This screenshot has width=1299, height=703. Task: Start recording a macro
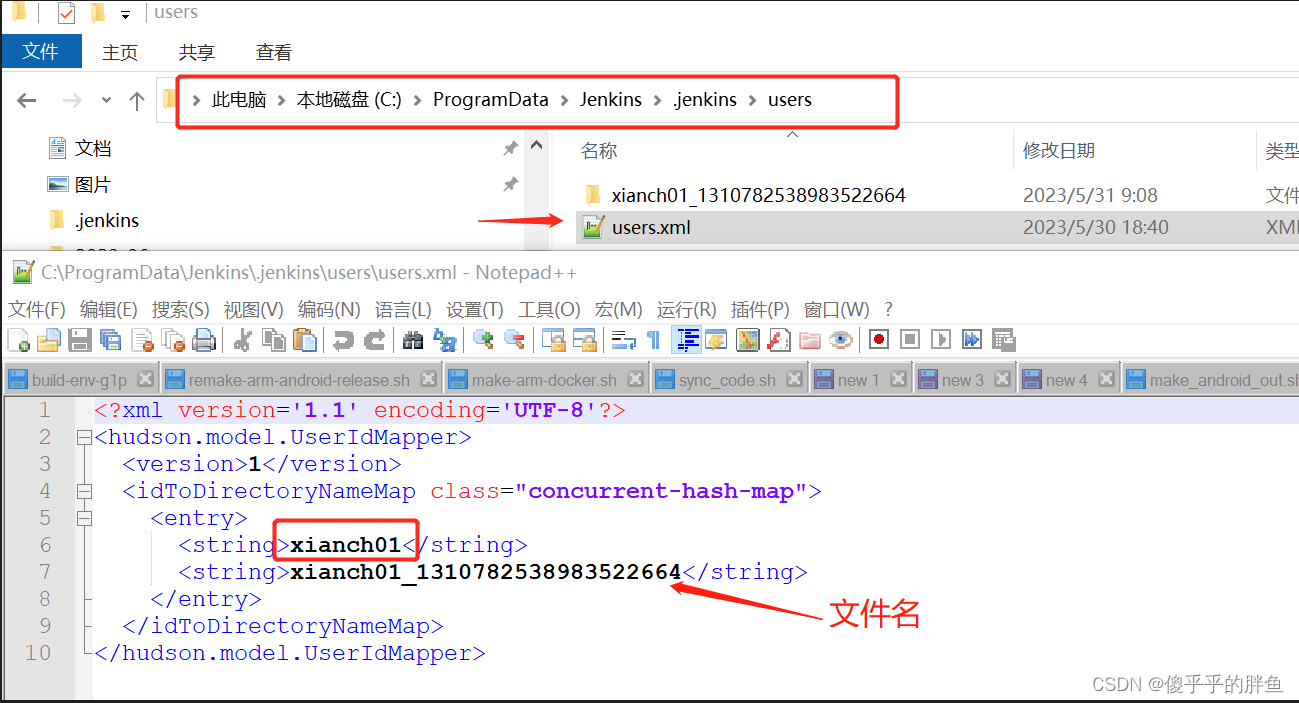879,340
